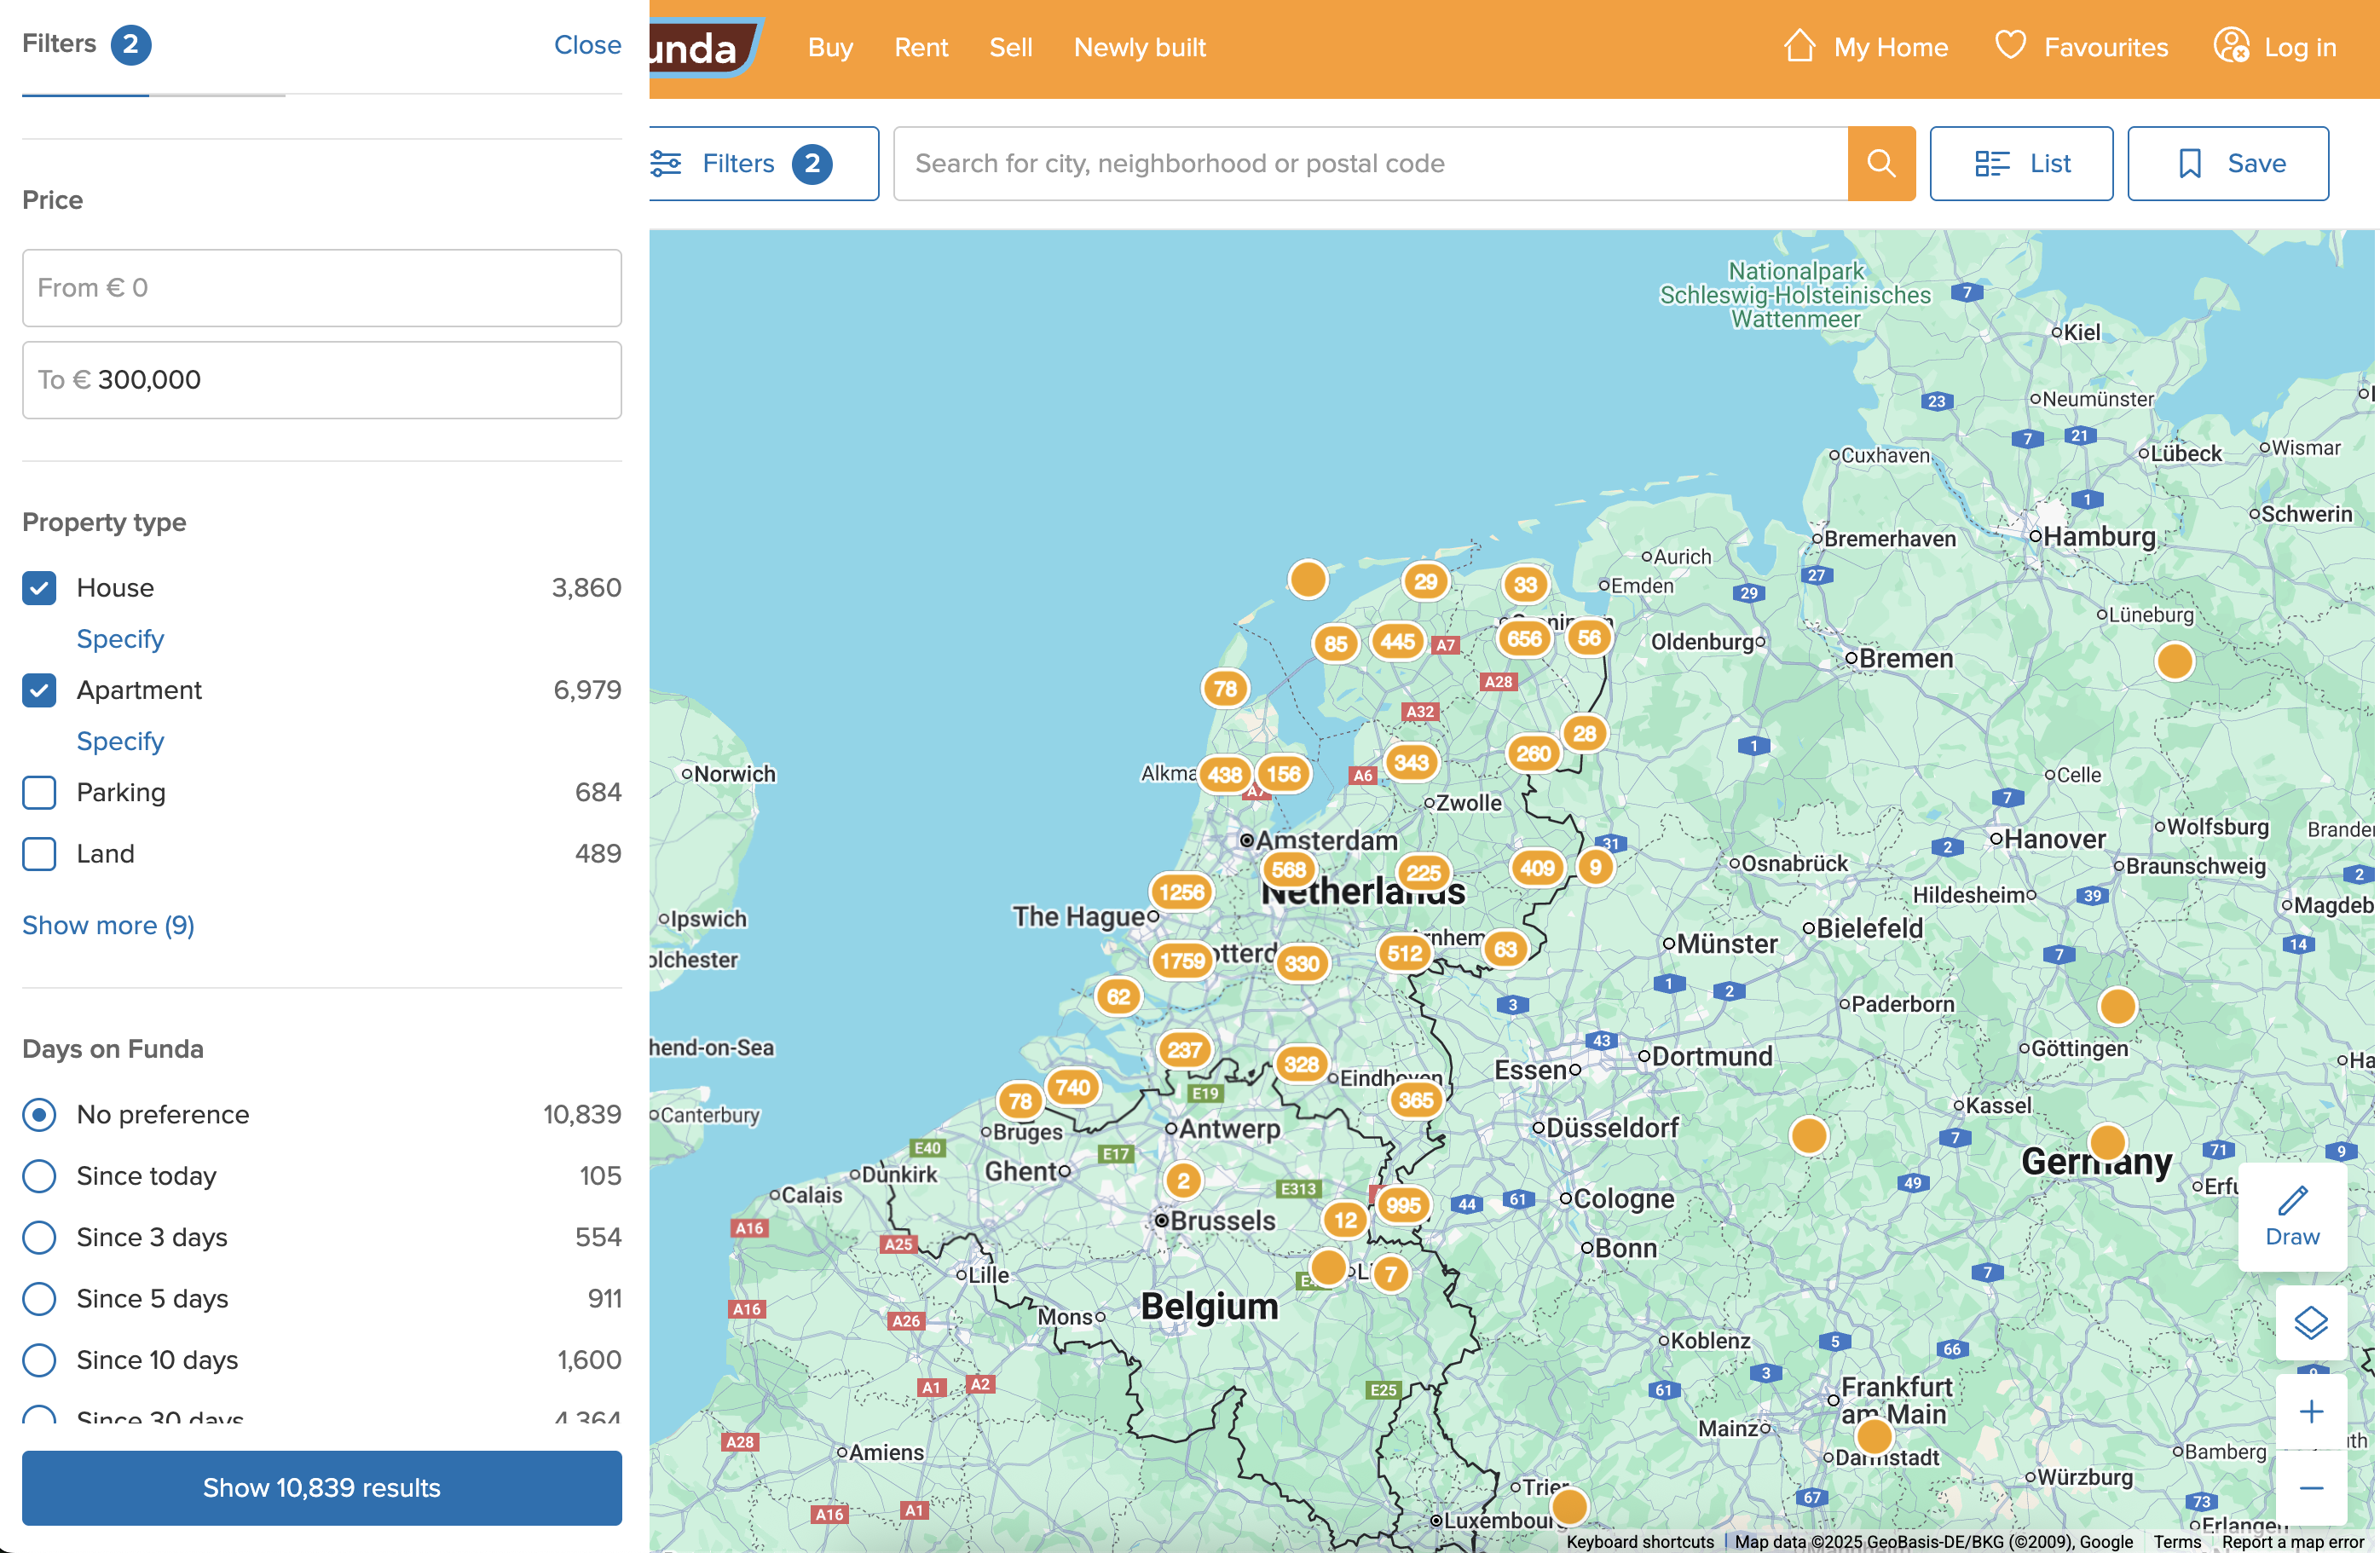Screen dimensions: 2380x1553
Task: Click the Log in user icon
Action: [x=2231, y=46]
